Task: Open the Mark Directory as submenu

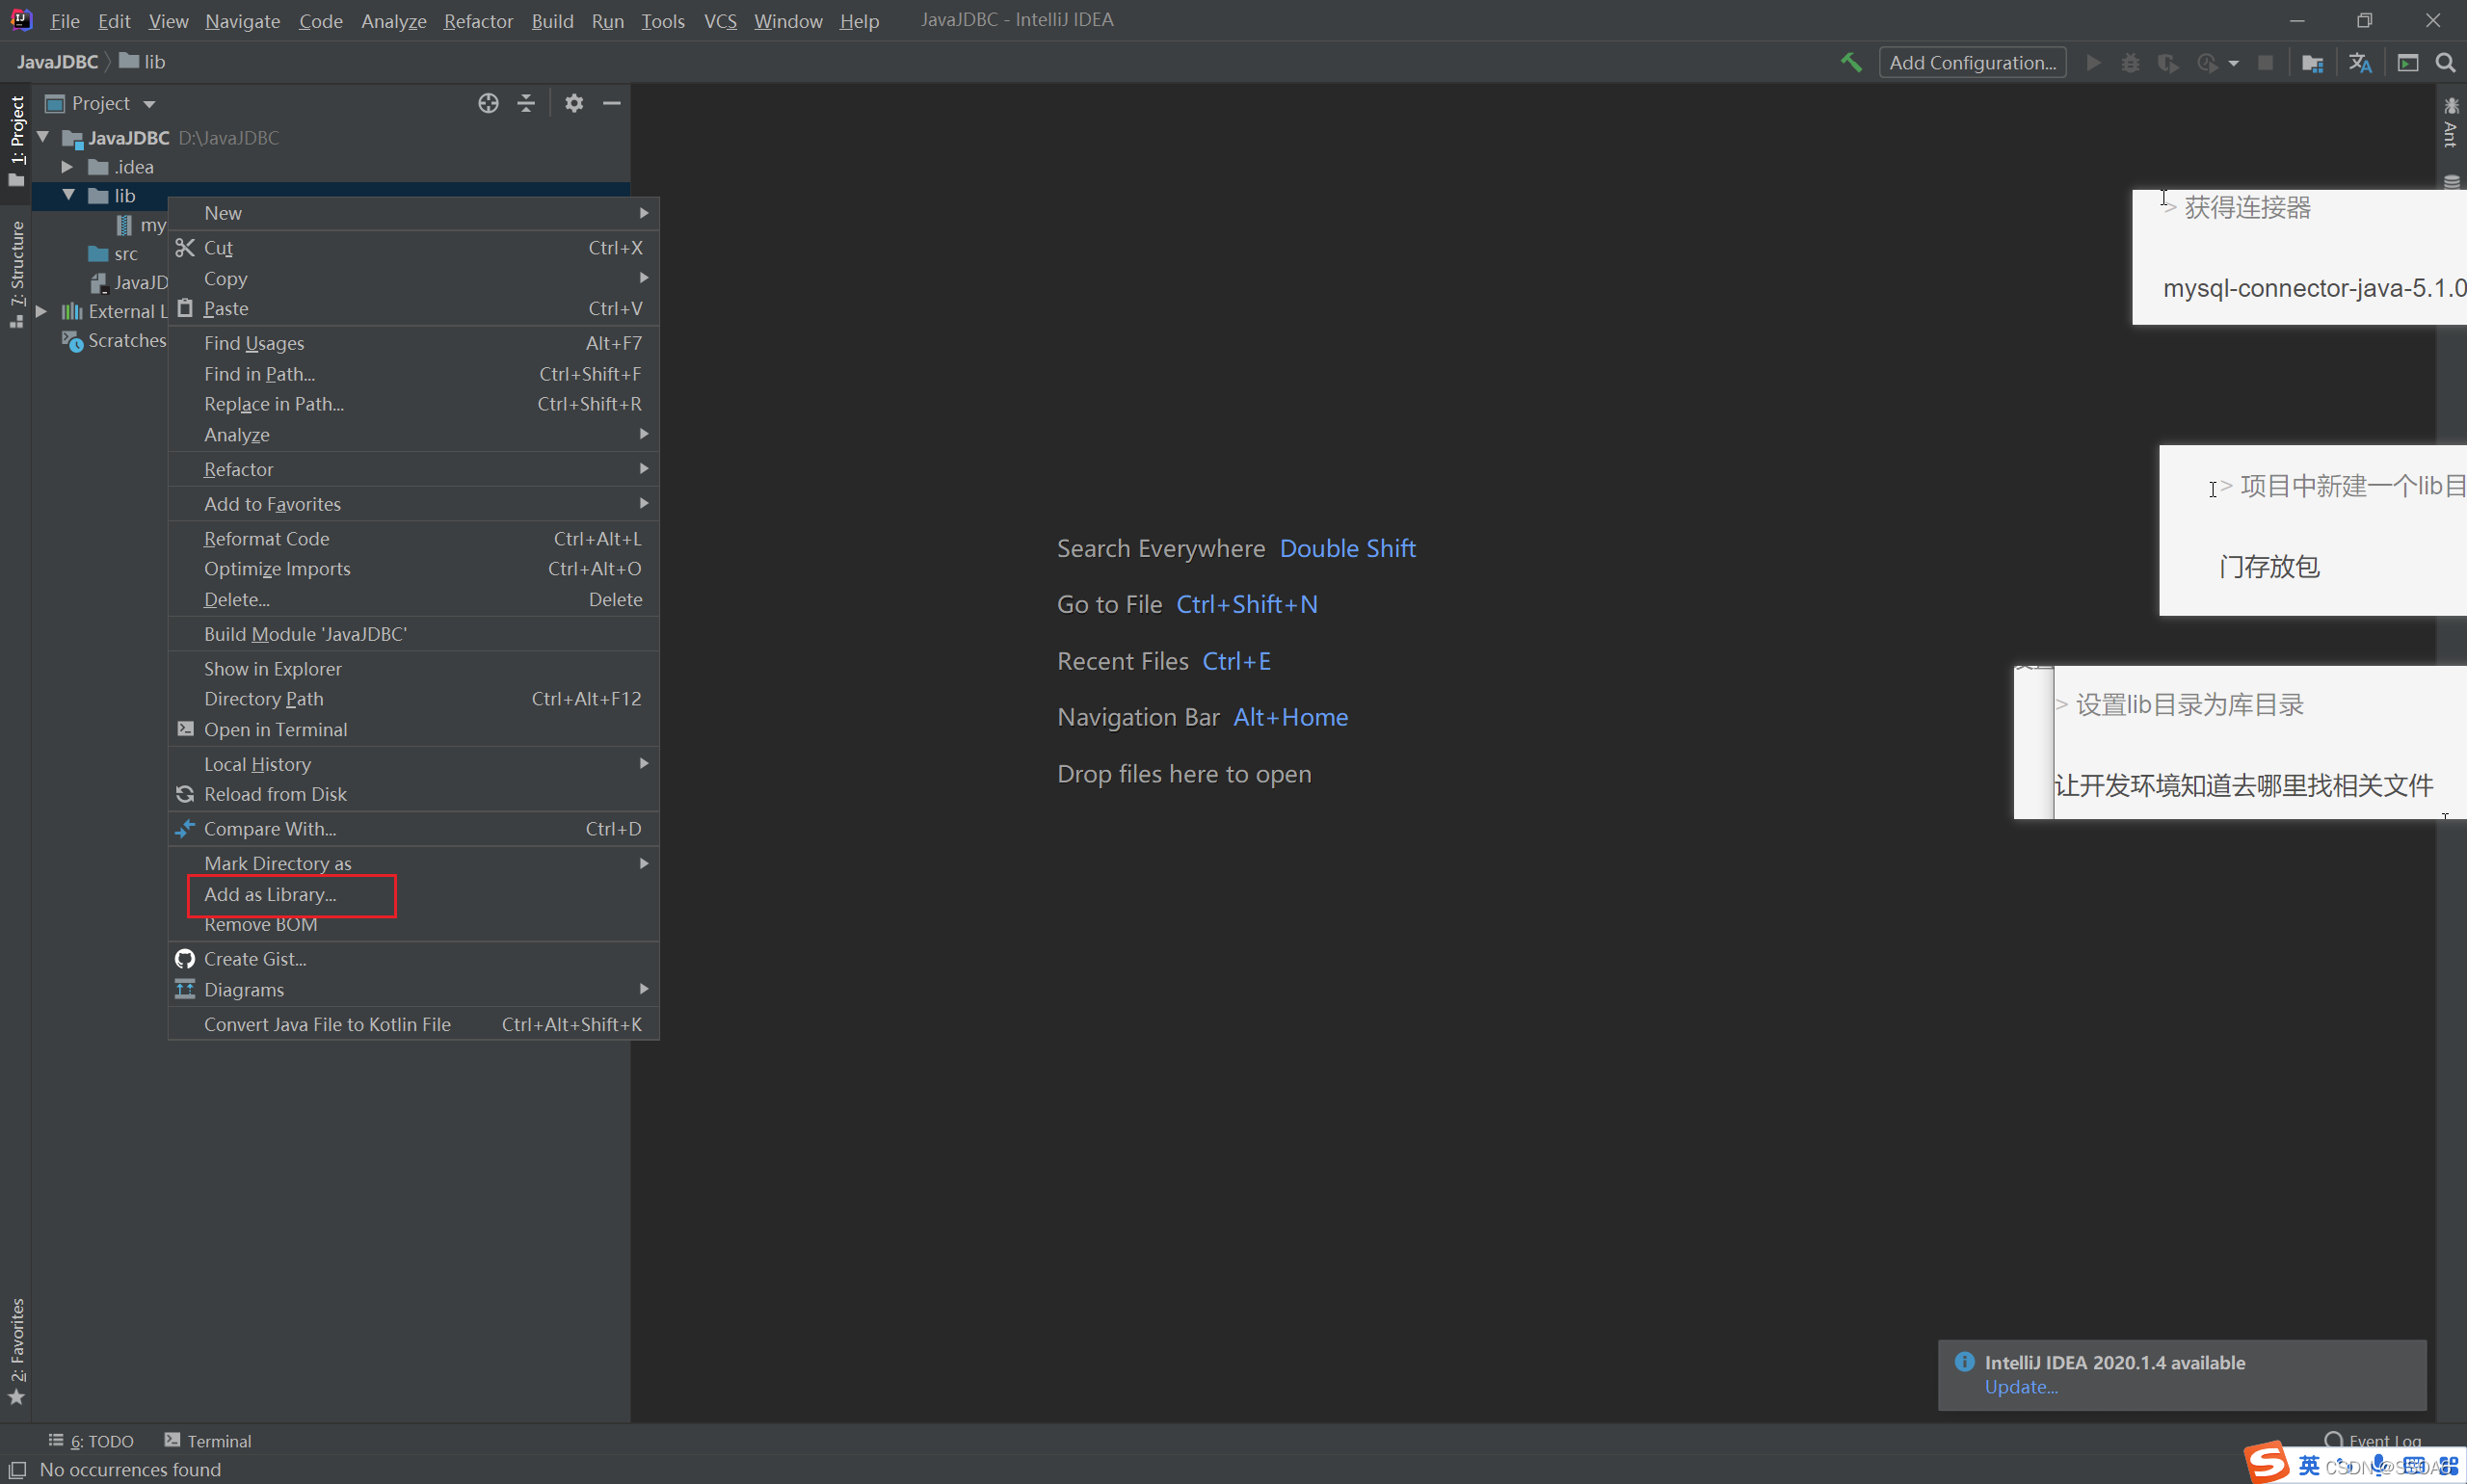Action: [278, 863]
